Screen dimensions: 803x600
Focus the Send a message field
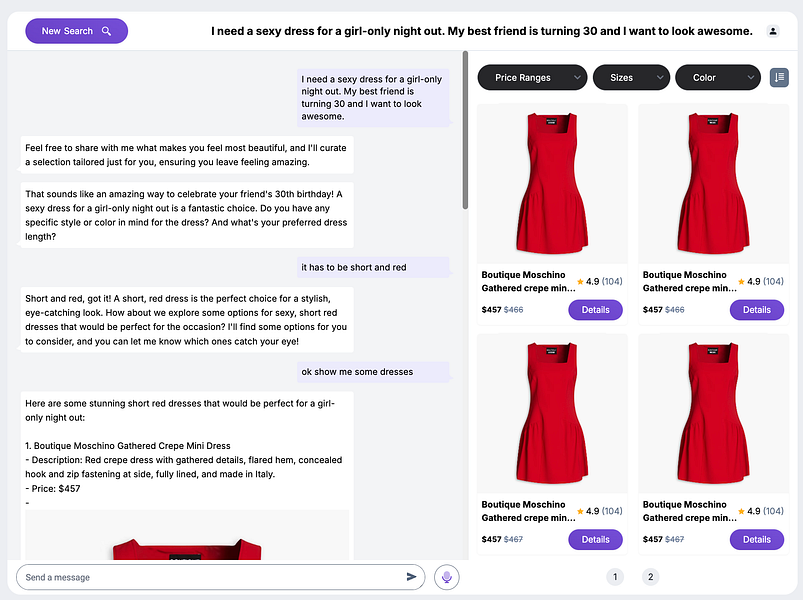click(x=220, y=577)
